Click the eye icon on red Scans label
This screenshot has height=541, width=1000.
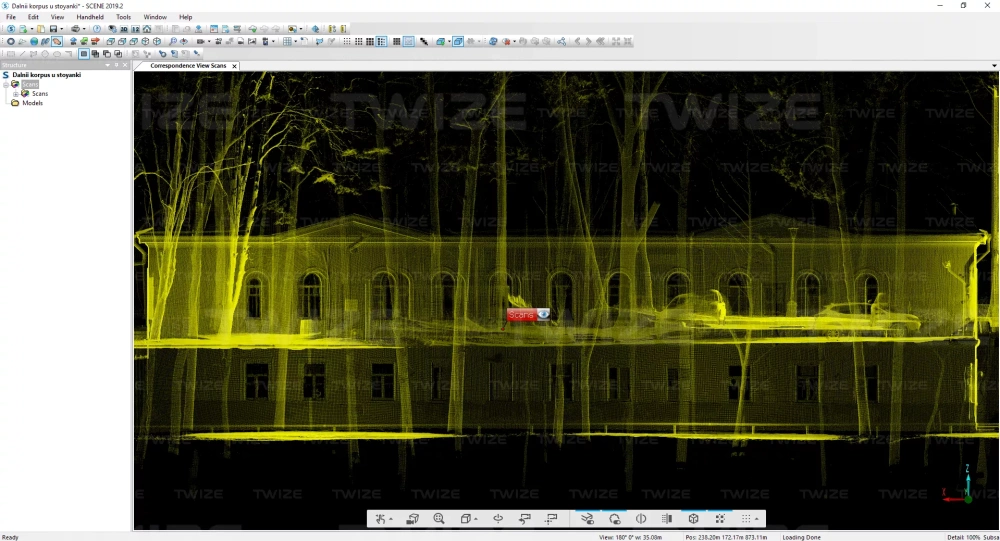[x=543, y=314]
